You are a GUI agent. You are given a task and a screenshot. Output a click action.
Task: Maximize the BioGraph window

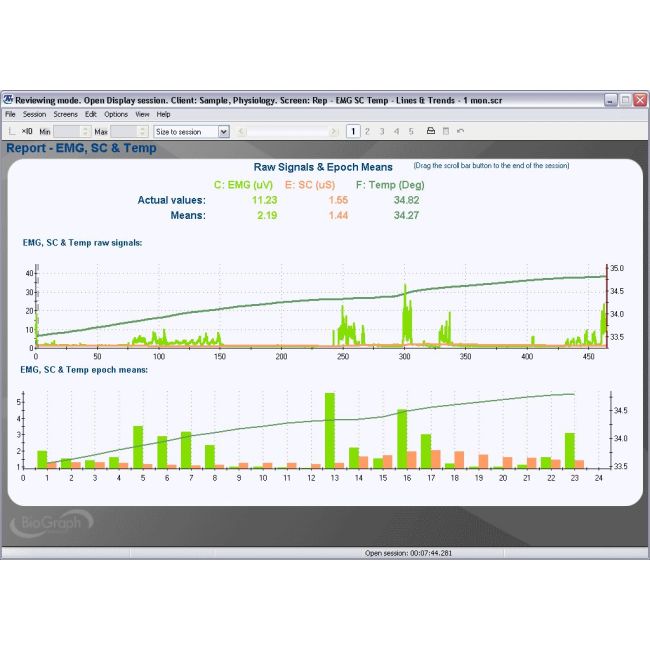[626, 100]
